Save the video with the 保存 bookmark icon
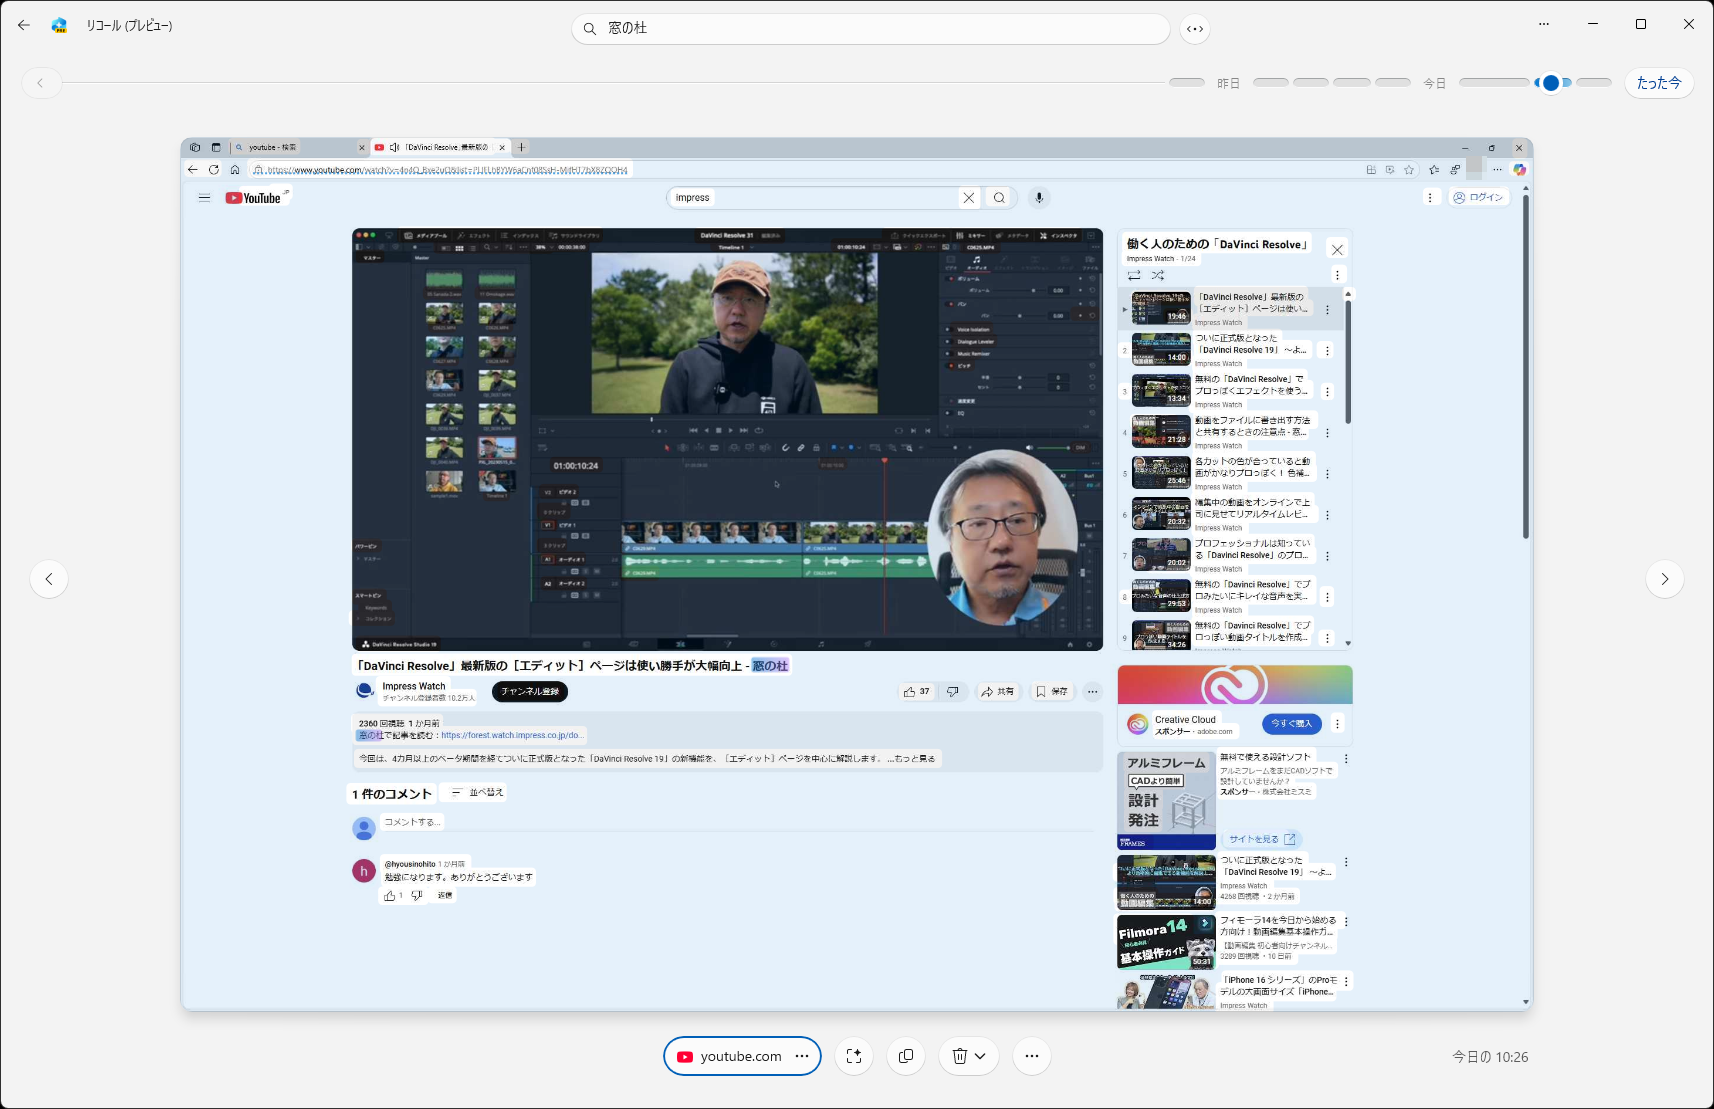 tap(1051, 691)
